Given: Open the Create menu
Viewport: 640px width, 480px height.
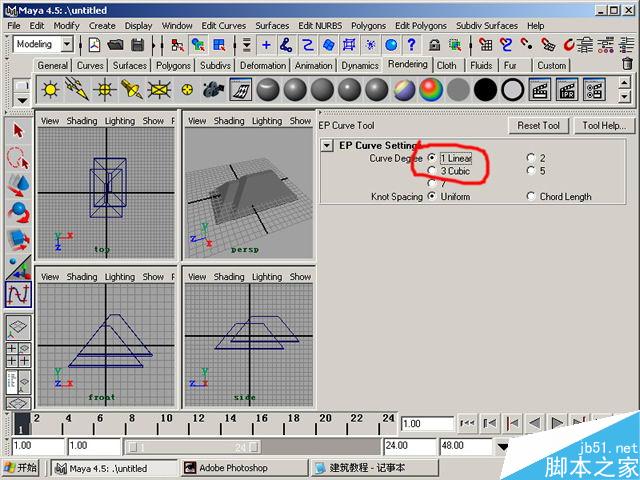Looking at the screenshot, I should click(x=102, y=26).
